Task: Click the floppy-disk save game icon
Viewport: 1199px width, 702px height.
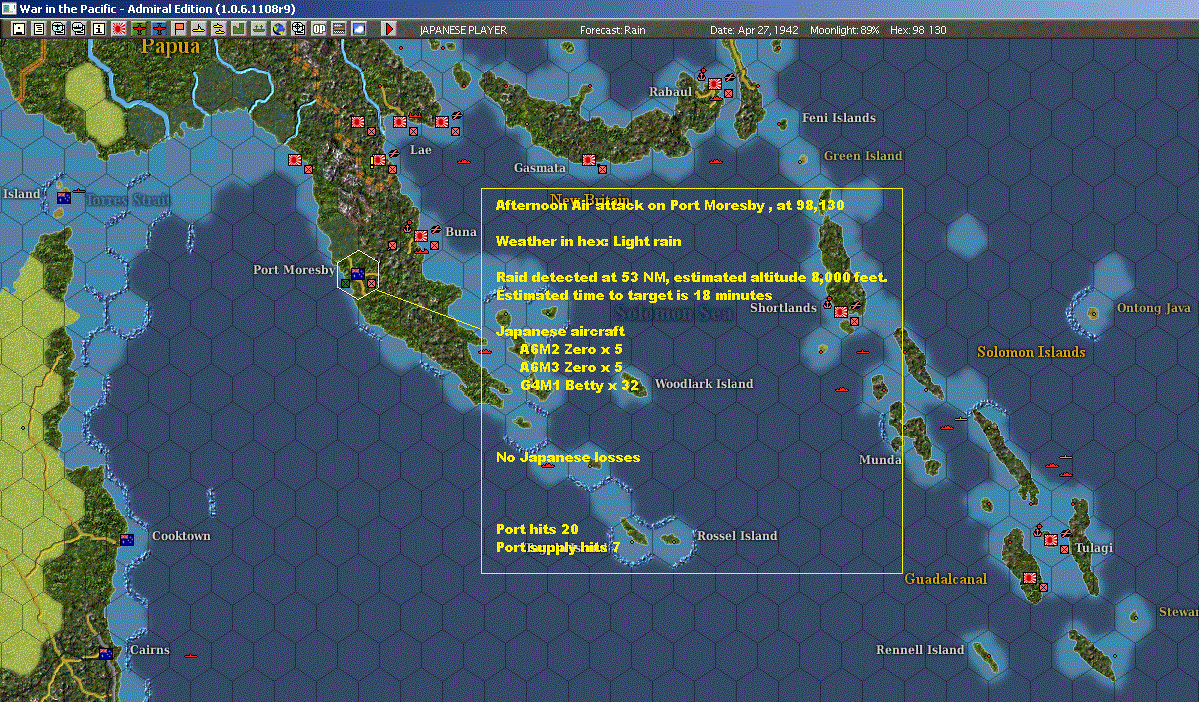Action: coord(19,29)
